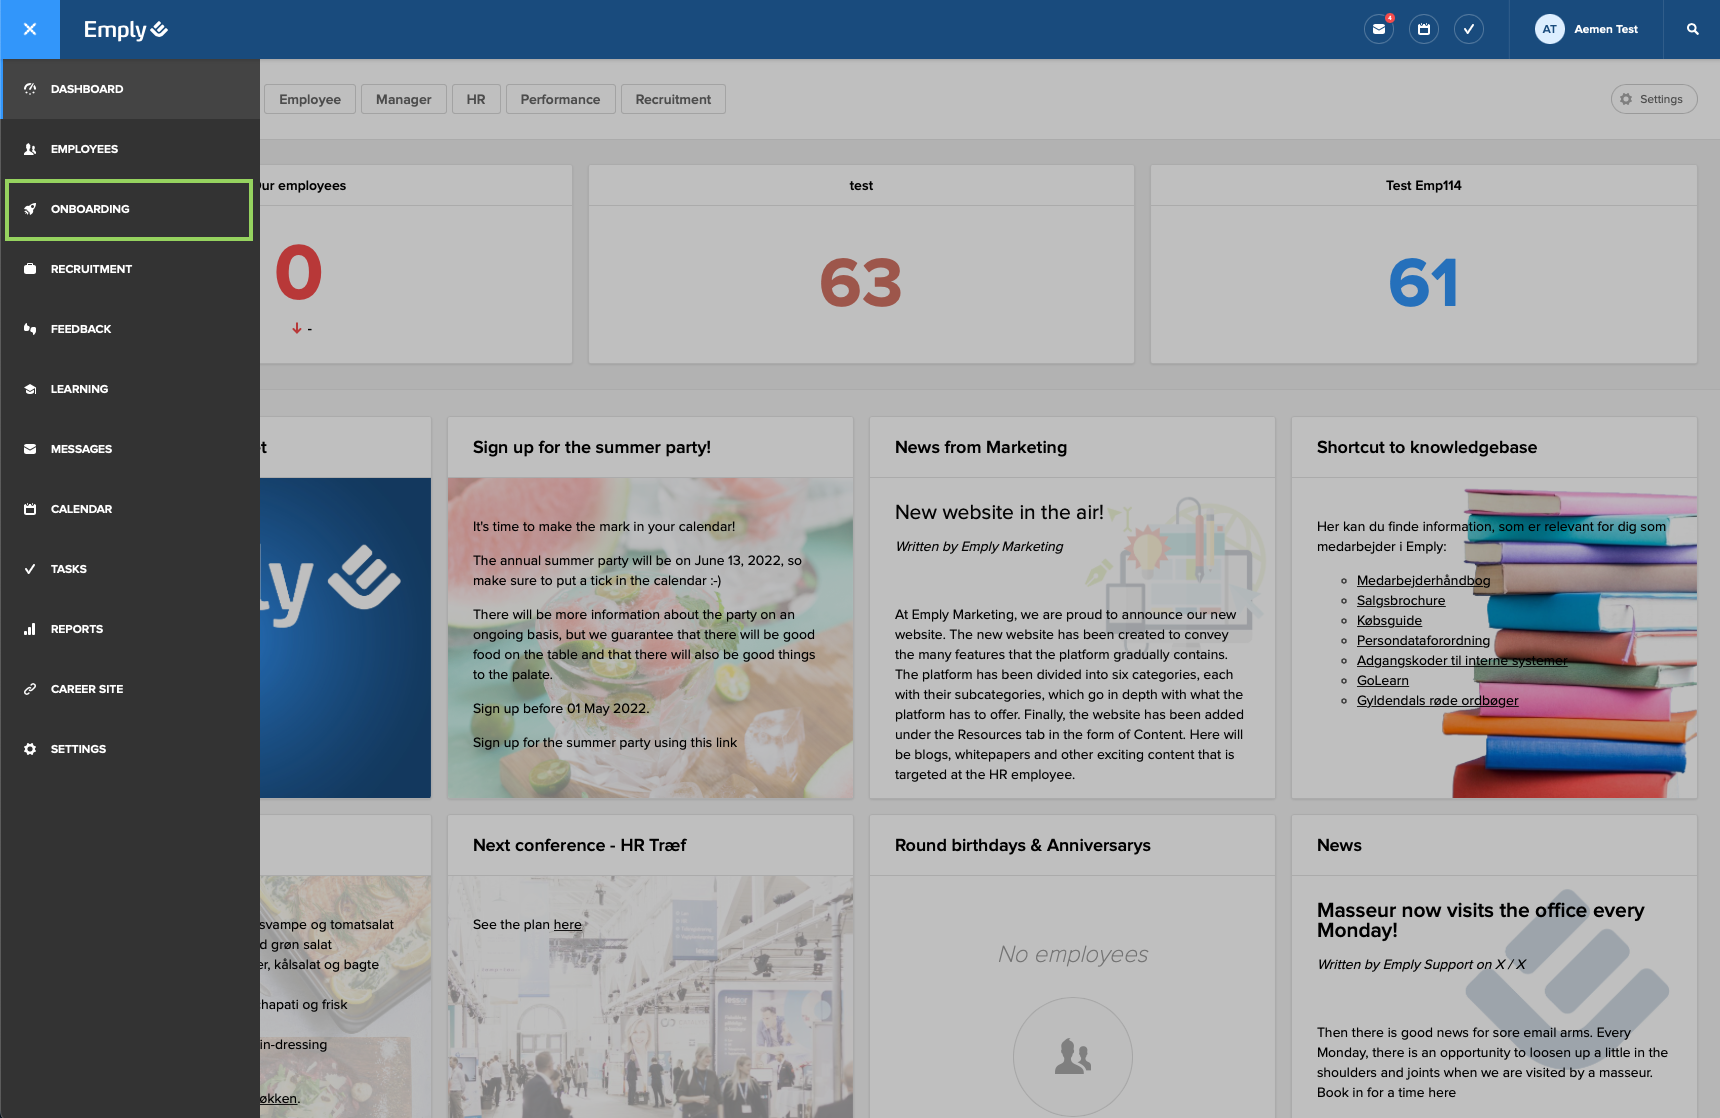The width and height of the screenshot is (1720, 1118).
Task: Open the Medarbejderhåndbog knowledgebase link
Action: pyautogui.click(x=1423, y=580)
